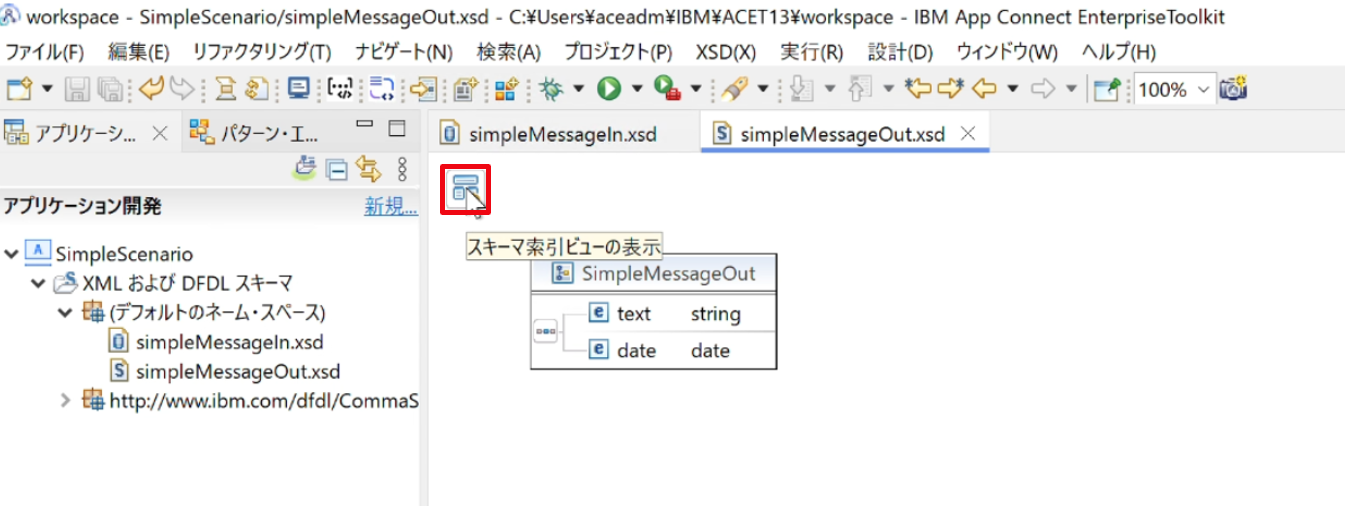
Task: Close the simpleMessageOut.xsd editor tab
Action: (967, 134)
